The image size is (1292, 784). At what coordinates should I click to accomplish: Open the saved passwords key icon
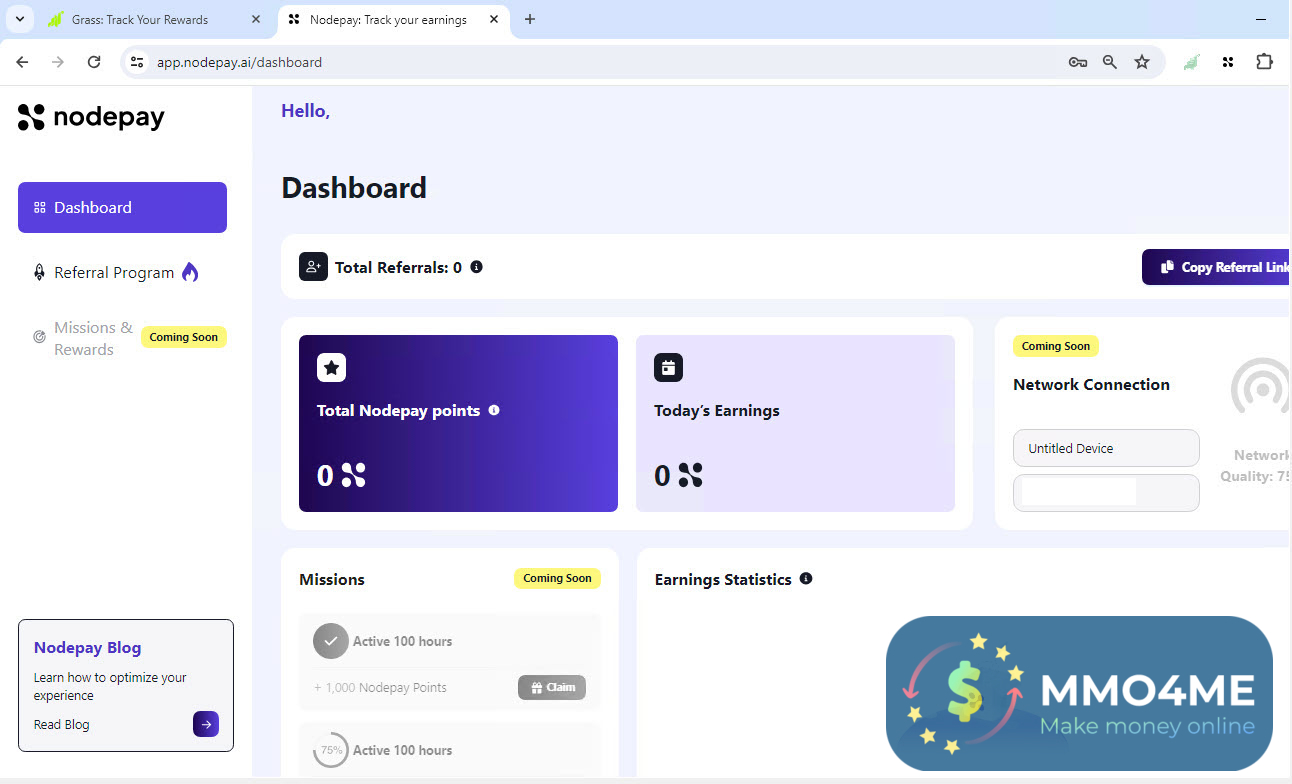[x=1077, y=62]
